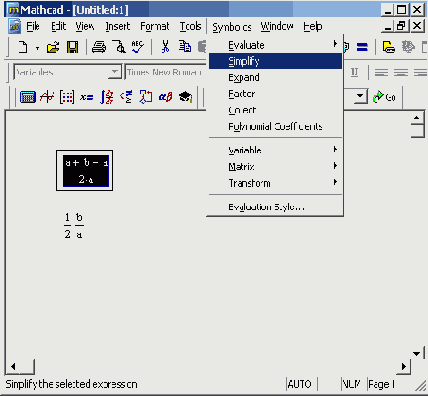Open the Graph toolbar icon
428x396 pixels.
(47, 97)
